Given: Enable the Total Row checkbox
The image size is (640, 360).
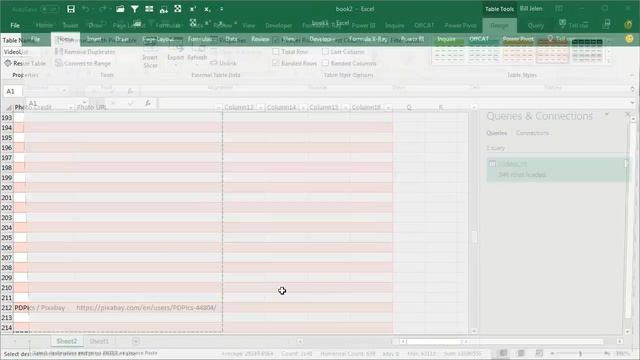Looking at the screenshot, I should pyautogui.click(x=276, y=52).
